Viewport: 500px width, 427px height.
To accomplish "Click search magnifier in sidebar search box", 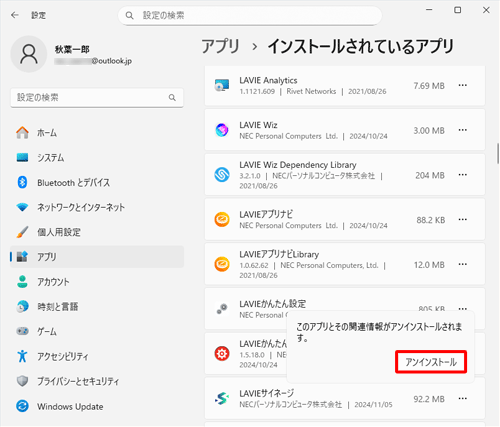I will pyautogui.click(x=172, y=97).
